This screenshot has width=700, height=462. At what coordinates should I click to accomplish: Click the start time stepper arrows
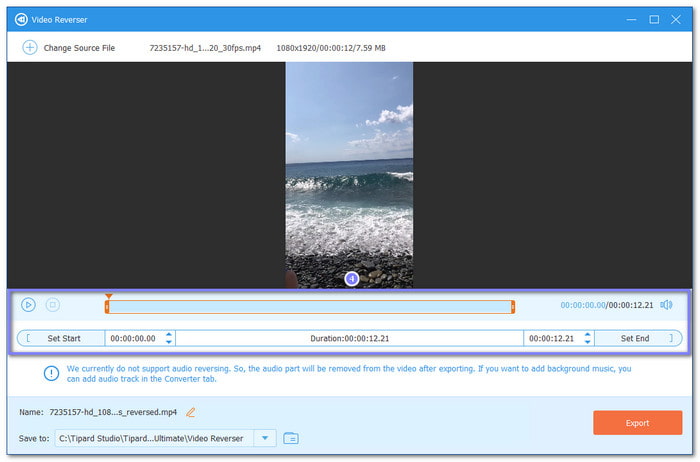pos(168,339)
